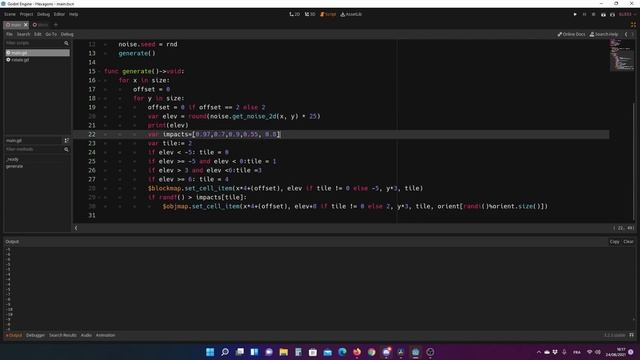Show hidden system tray icons
The image size is (640, 360).
coord(538,352)
